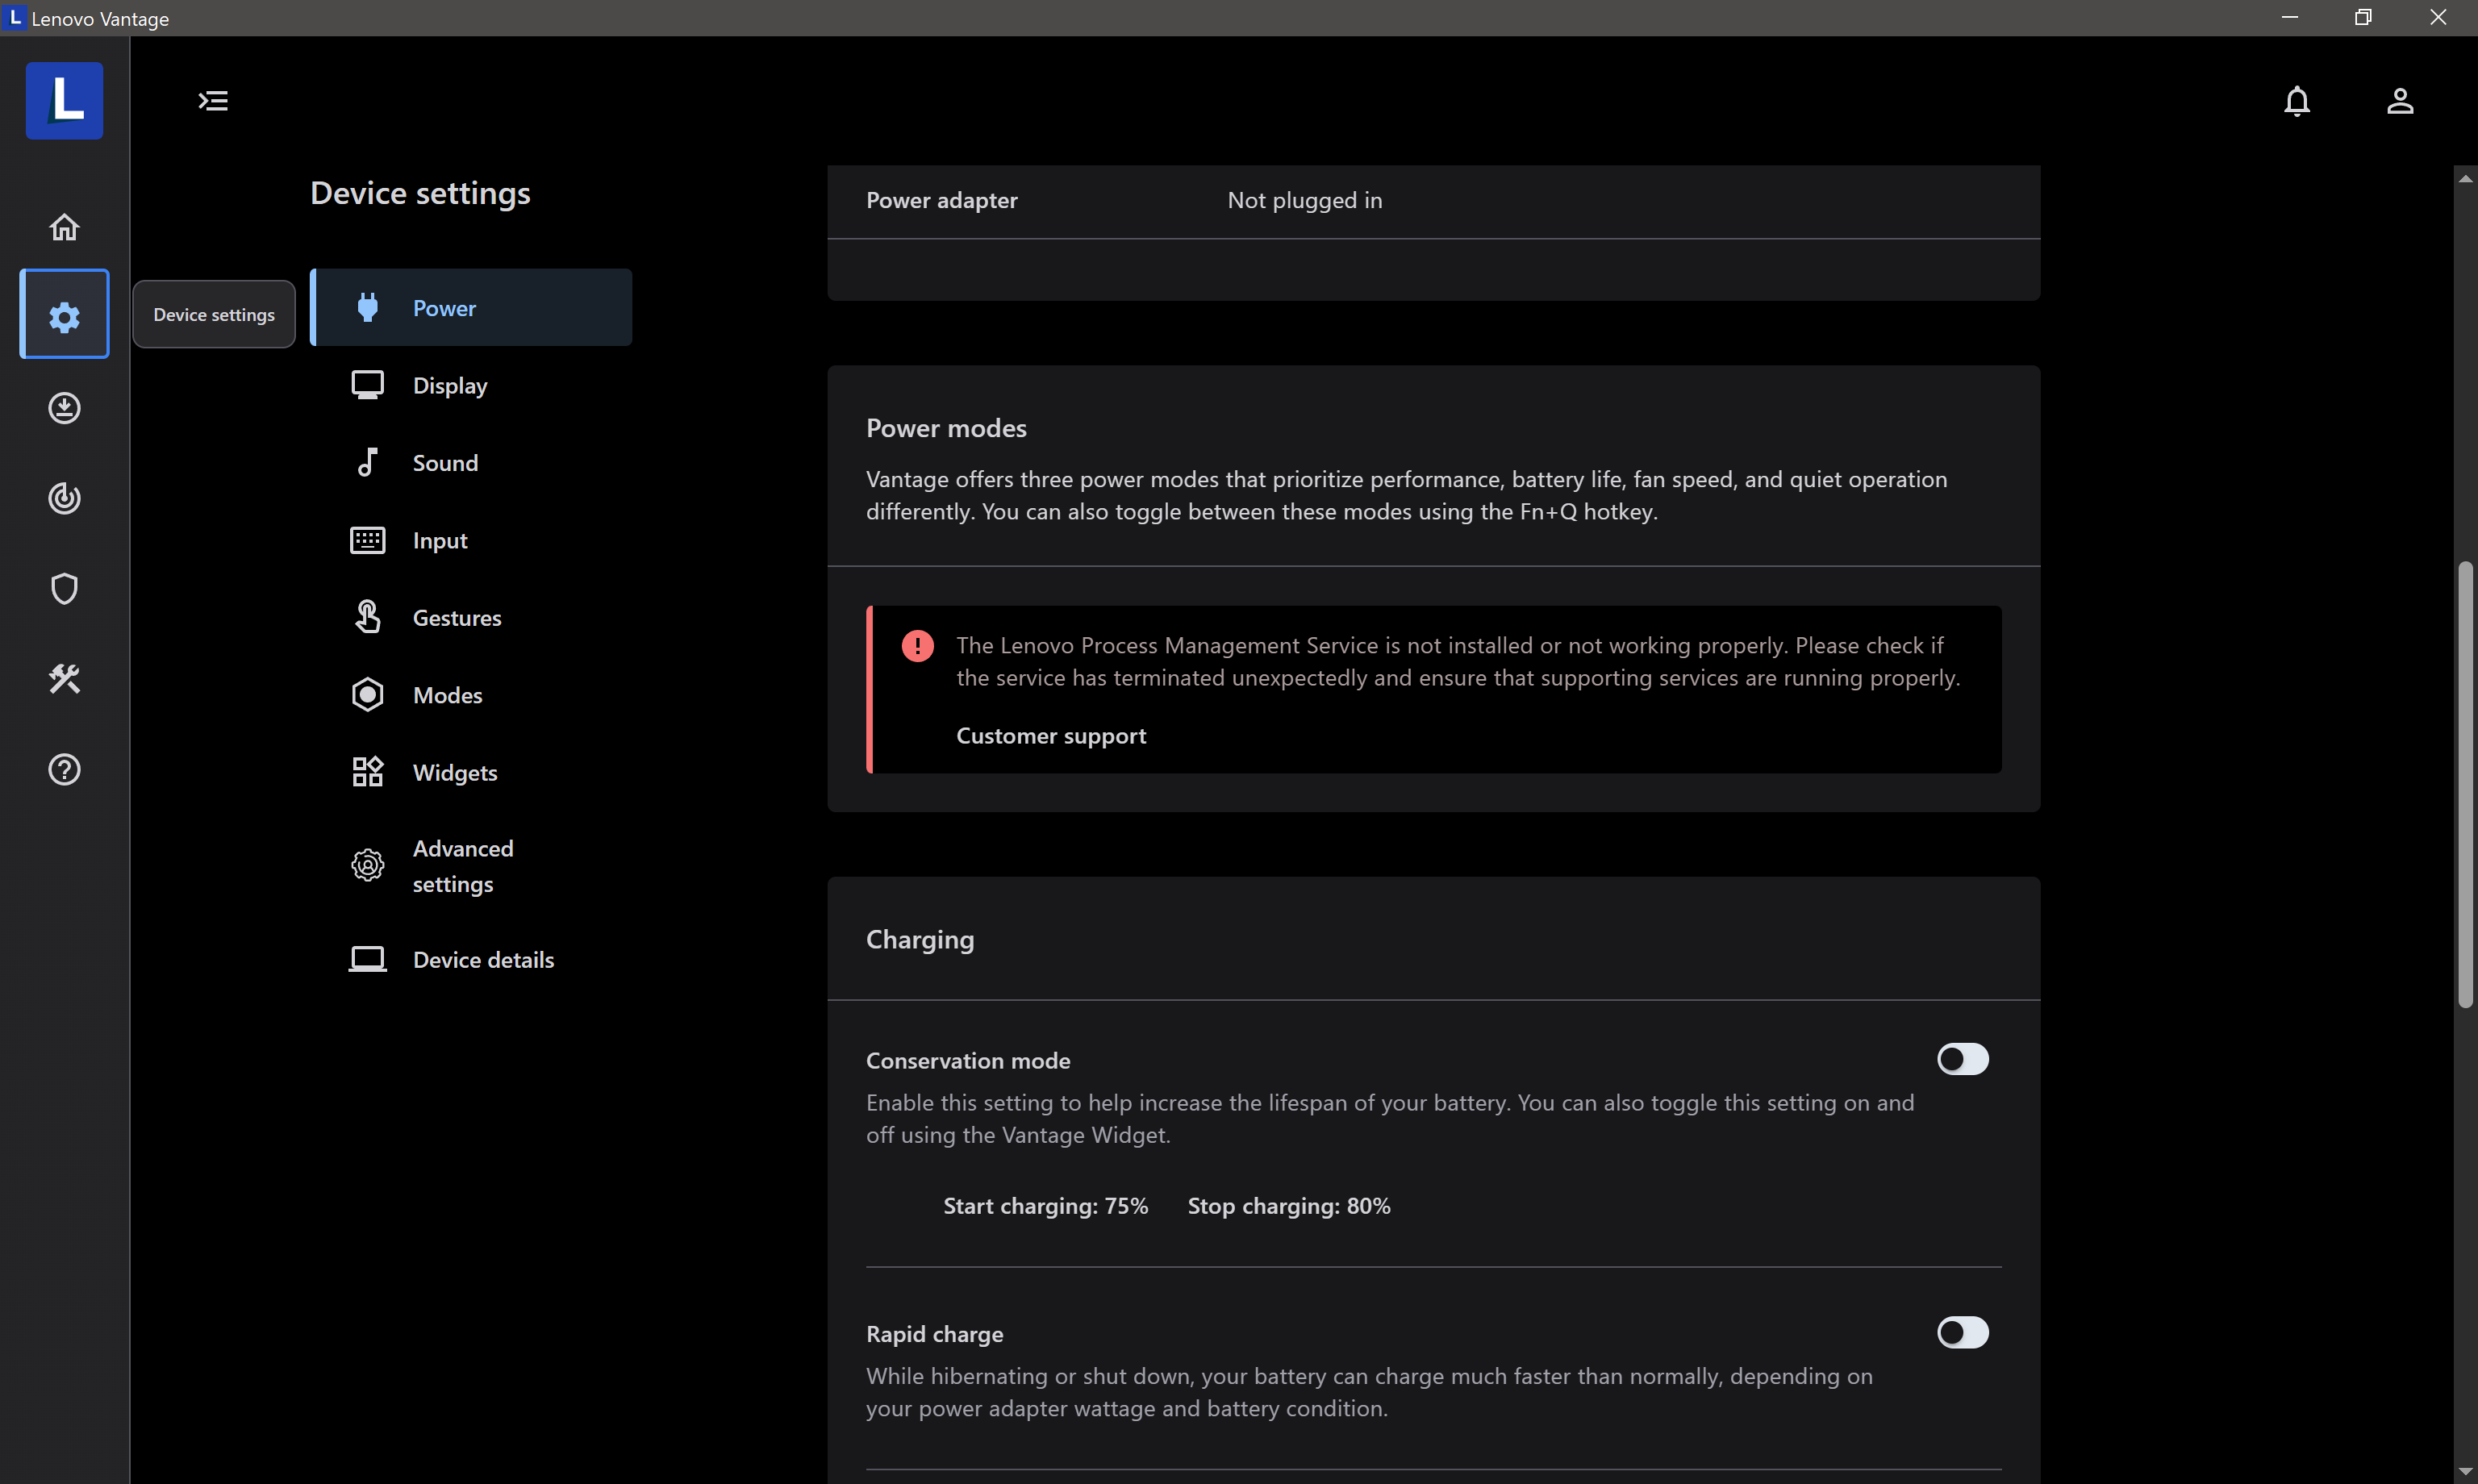Go to the Gestures section
This screenshot has width=2478, height=1484.
(456, 618)
